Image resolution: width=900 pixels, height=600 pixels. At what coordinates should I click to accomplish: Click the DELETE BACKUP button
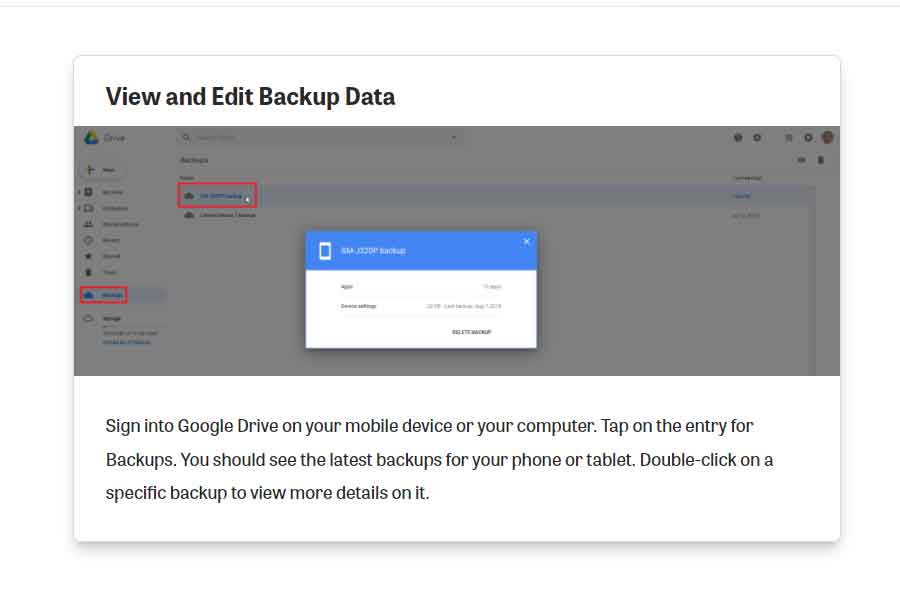[471, 332]
